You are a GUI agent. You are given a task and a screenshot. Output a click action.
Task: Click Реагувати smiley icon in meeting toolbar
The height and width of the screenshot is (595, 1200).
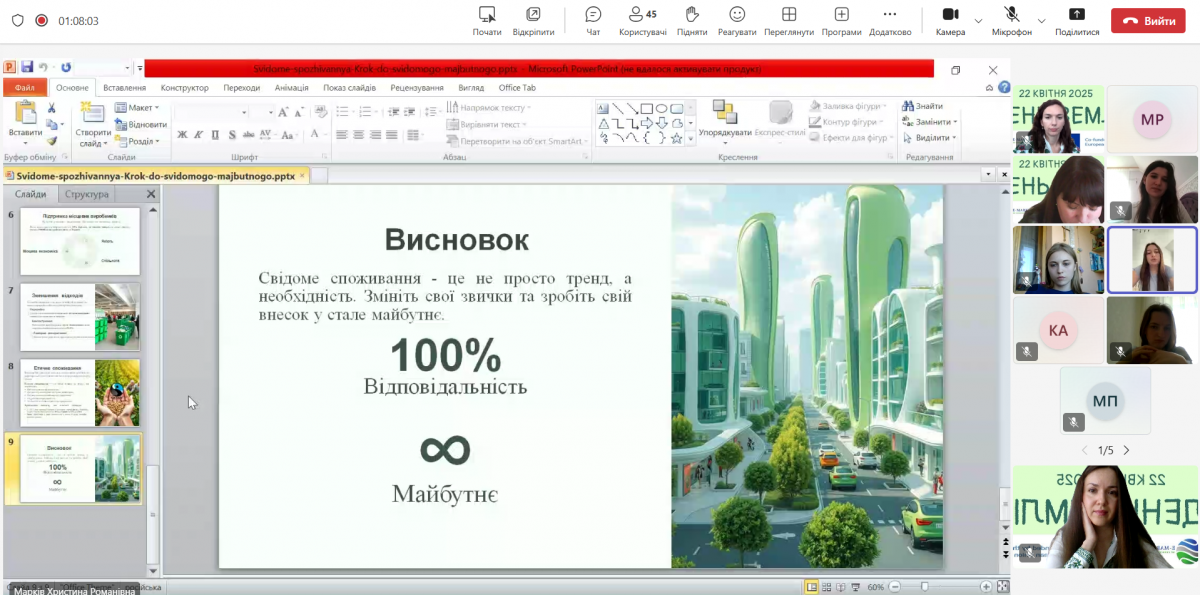736,20
